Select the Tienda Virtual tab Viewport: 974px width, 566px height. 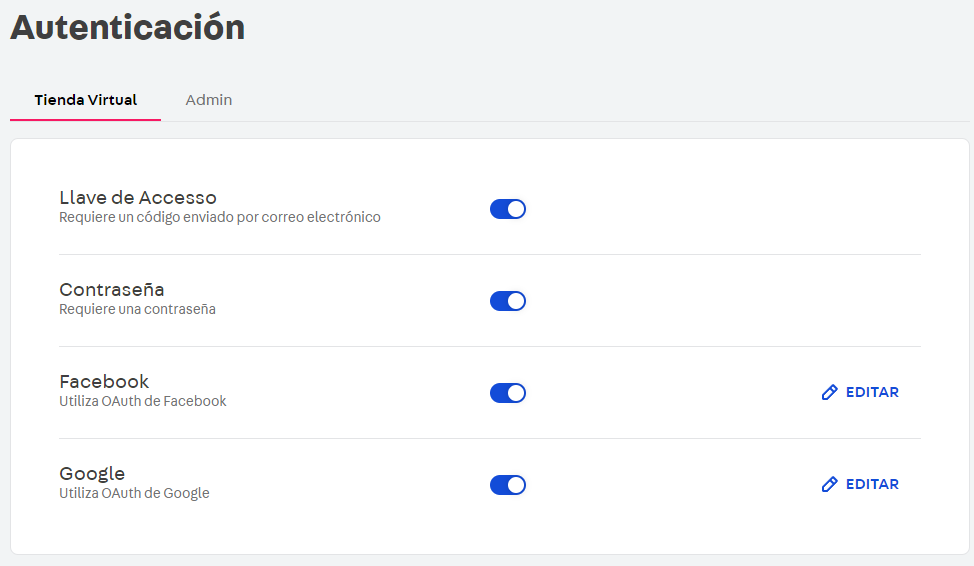point(85,100)
